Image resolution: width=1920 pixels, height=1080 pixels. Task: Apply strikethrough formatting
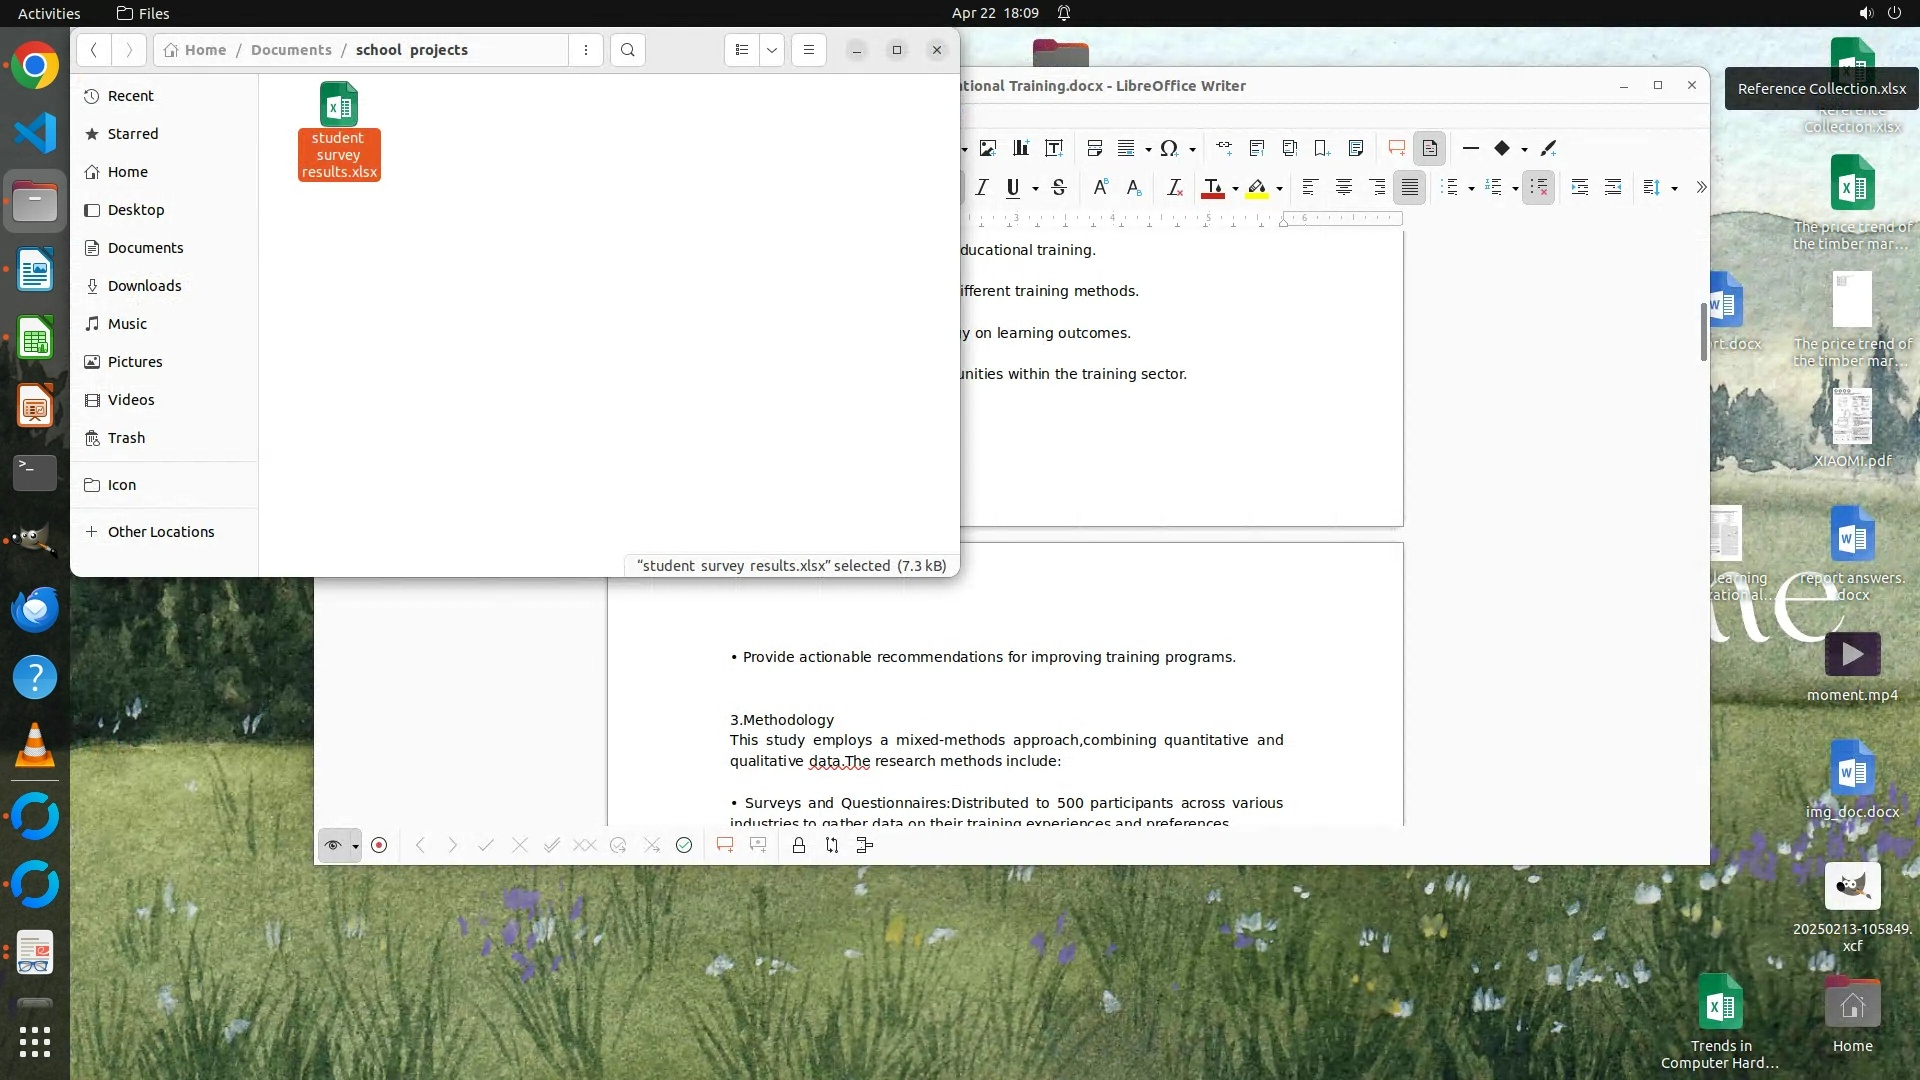point(1059,187)
